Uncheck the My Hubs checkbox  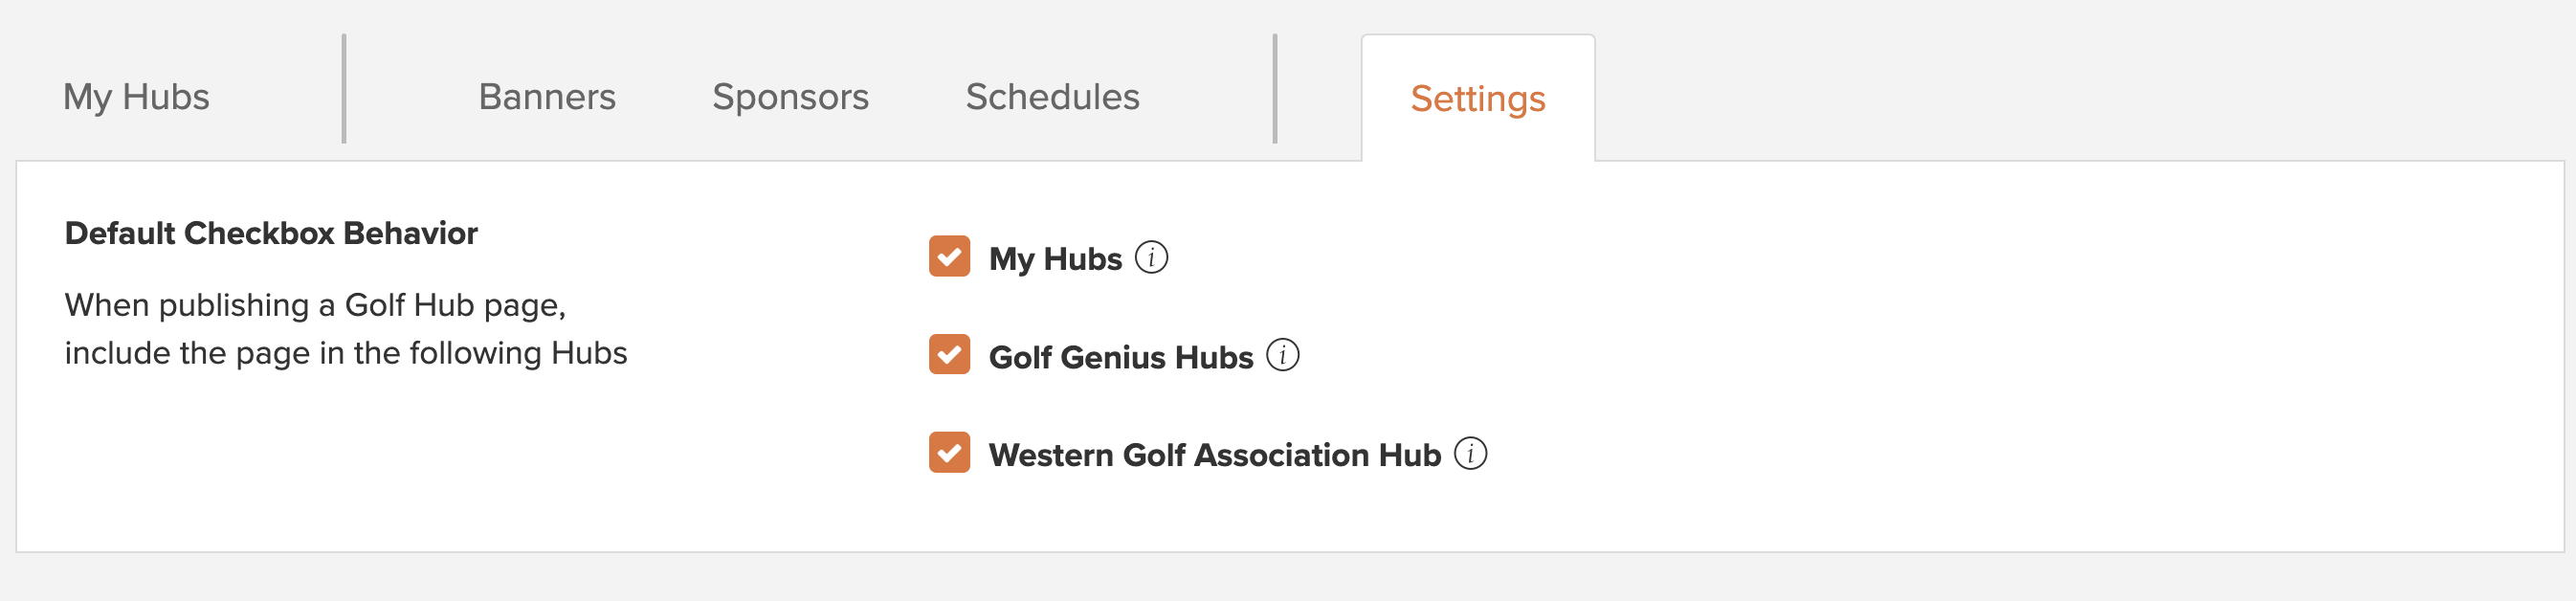tap(949, 257)
